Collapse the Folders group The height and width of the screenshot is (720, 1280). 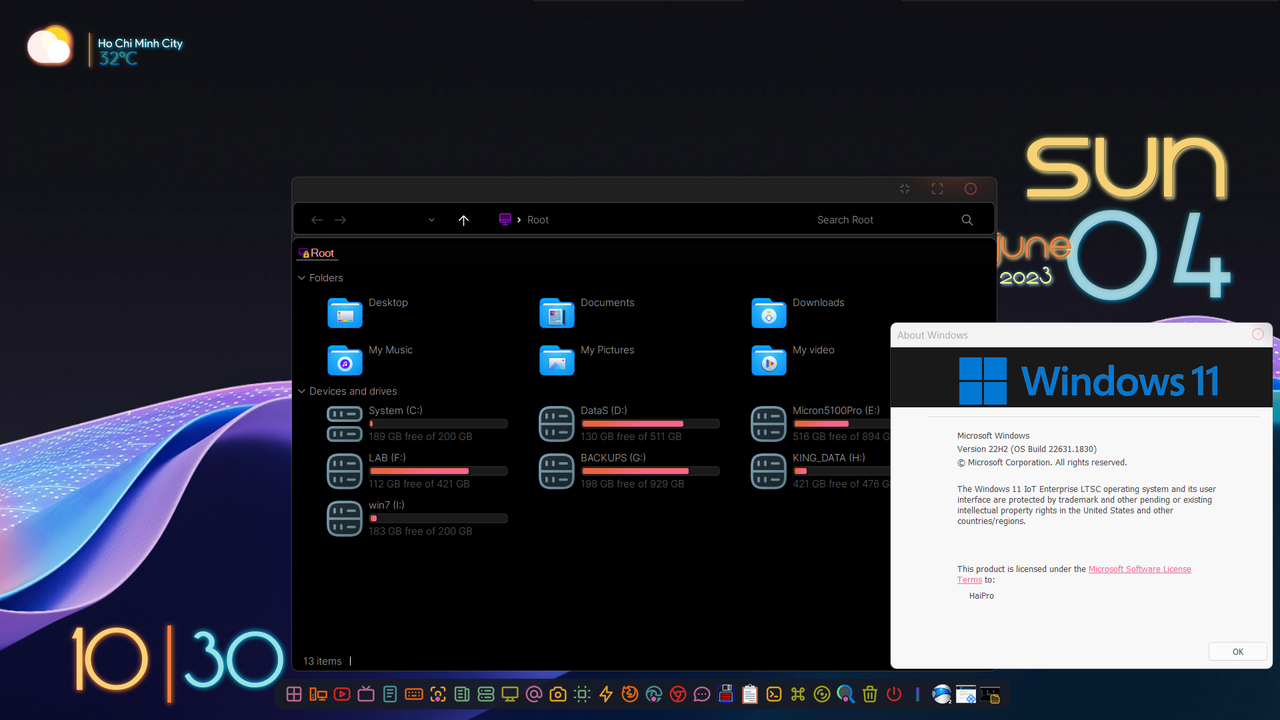tap(302, 278)
